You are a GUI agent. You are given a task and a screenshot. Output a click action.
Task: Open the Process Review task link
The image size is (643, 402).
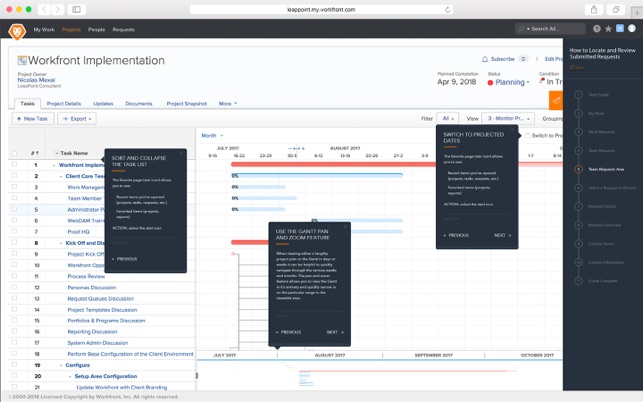point(86,276)
